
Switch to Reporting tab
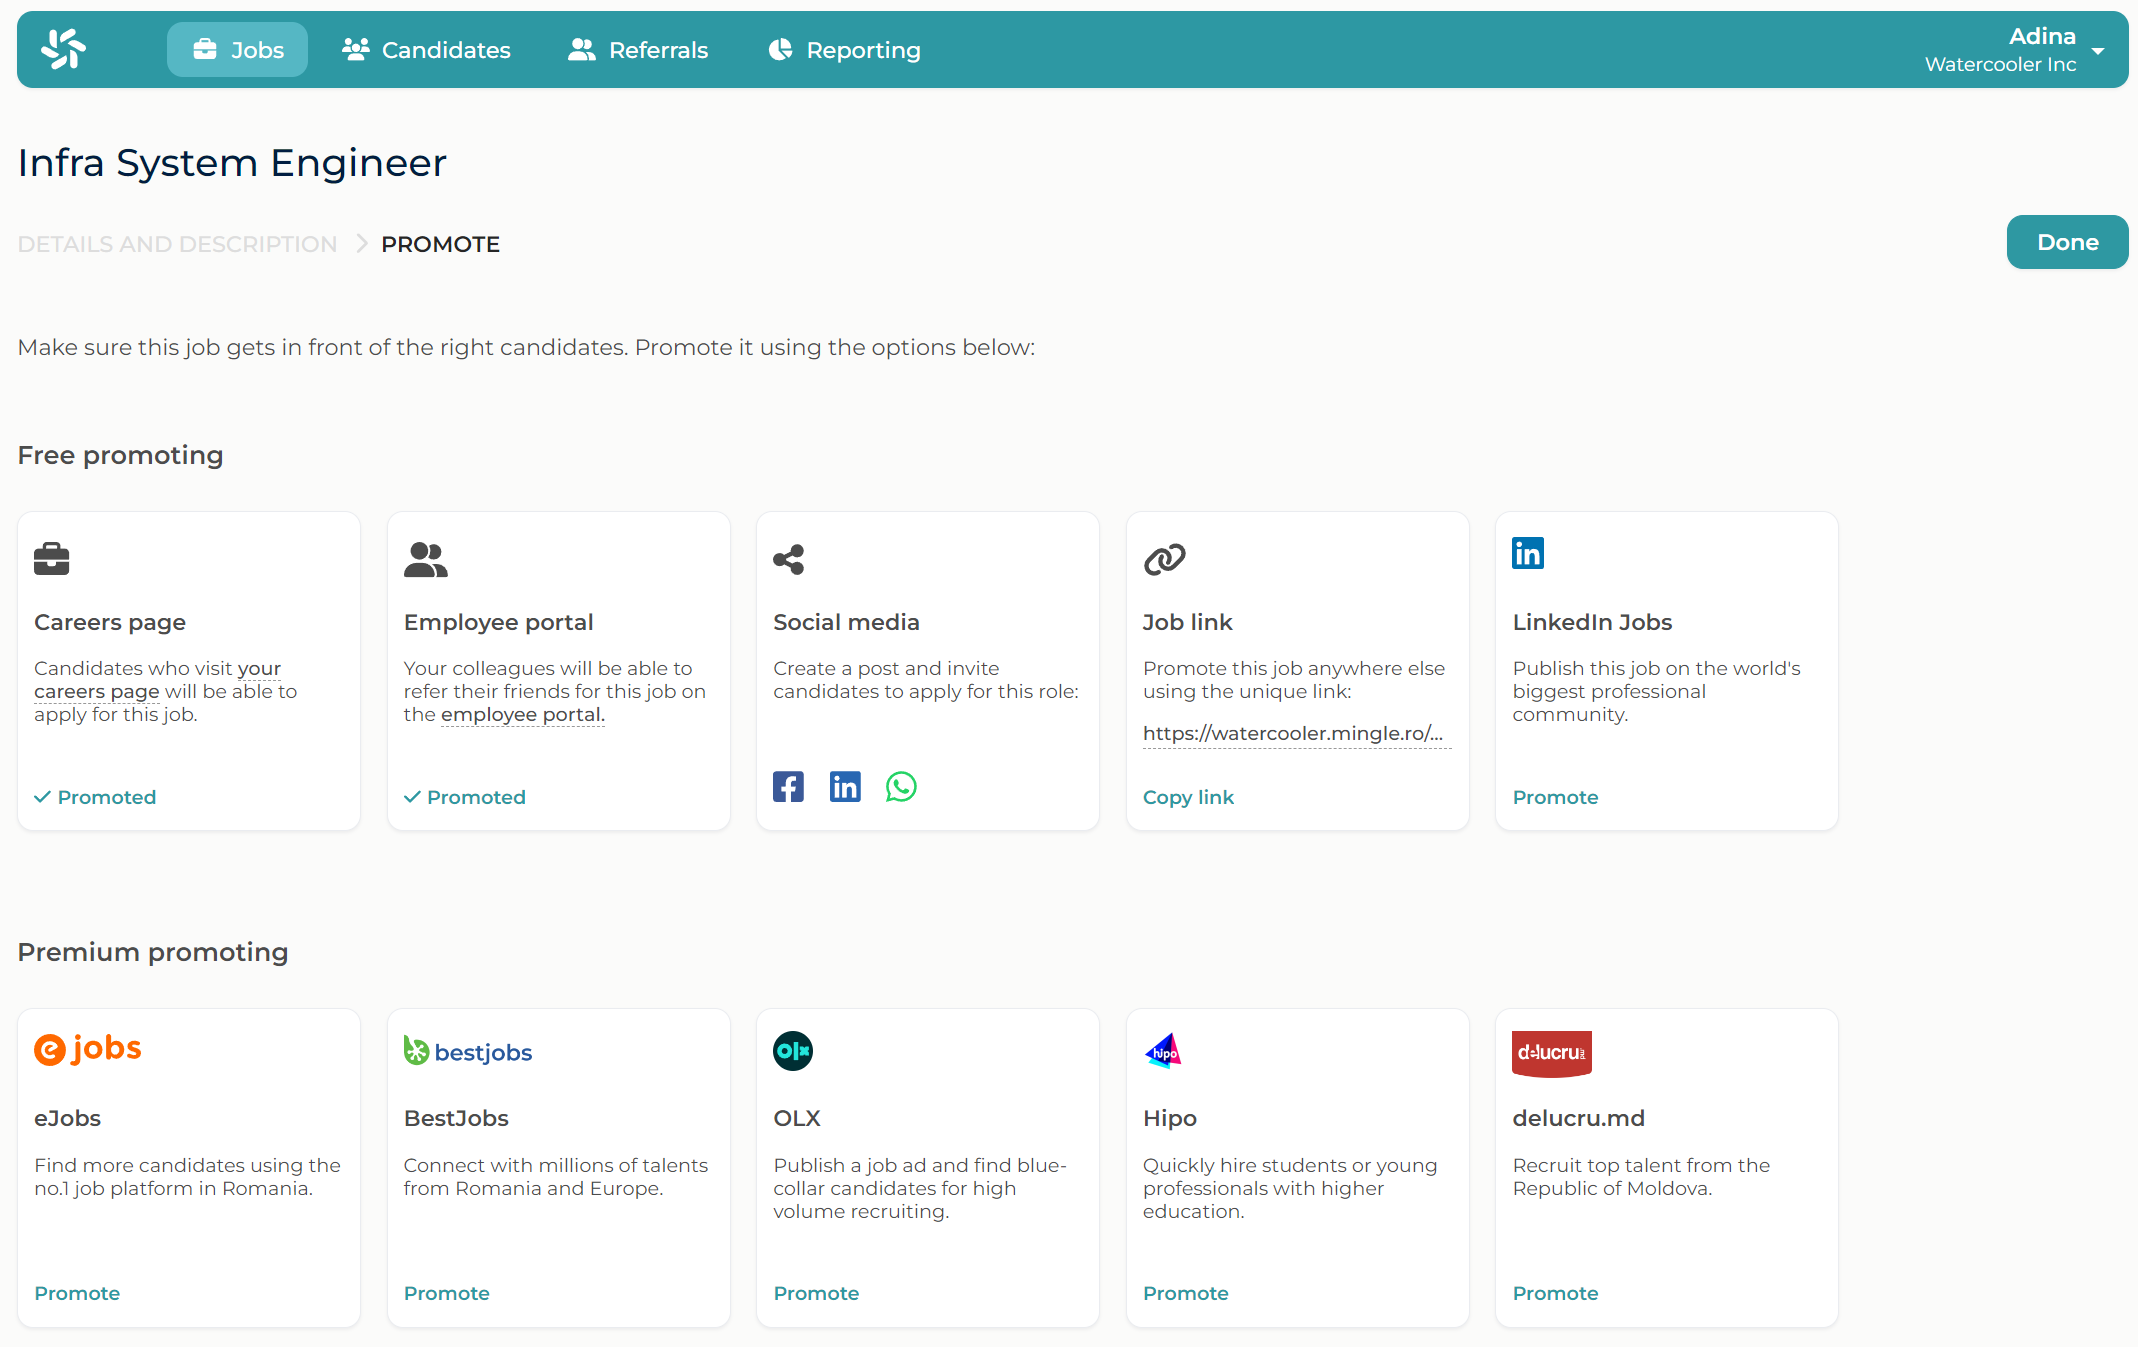[x=844, y=50]
